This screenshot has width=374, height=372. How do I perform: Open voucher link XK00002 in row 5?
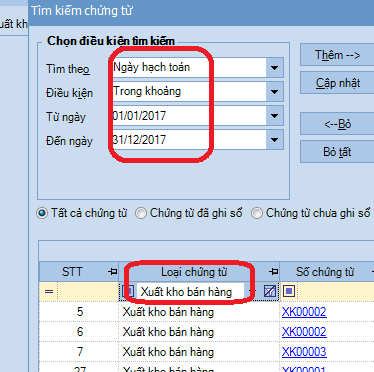pyautogui.click(x=304, y=312)
